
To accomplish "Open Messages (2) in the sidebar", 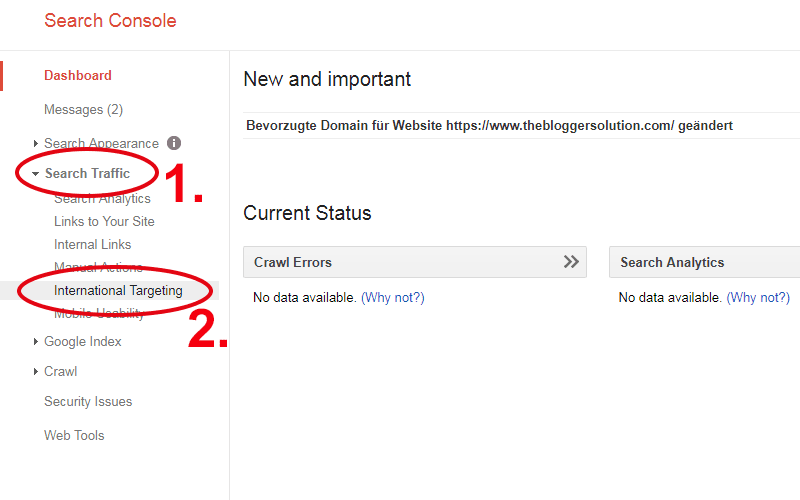I will (83, 110).
